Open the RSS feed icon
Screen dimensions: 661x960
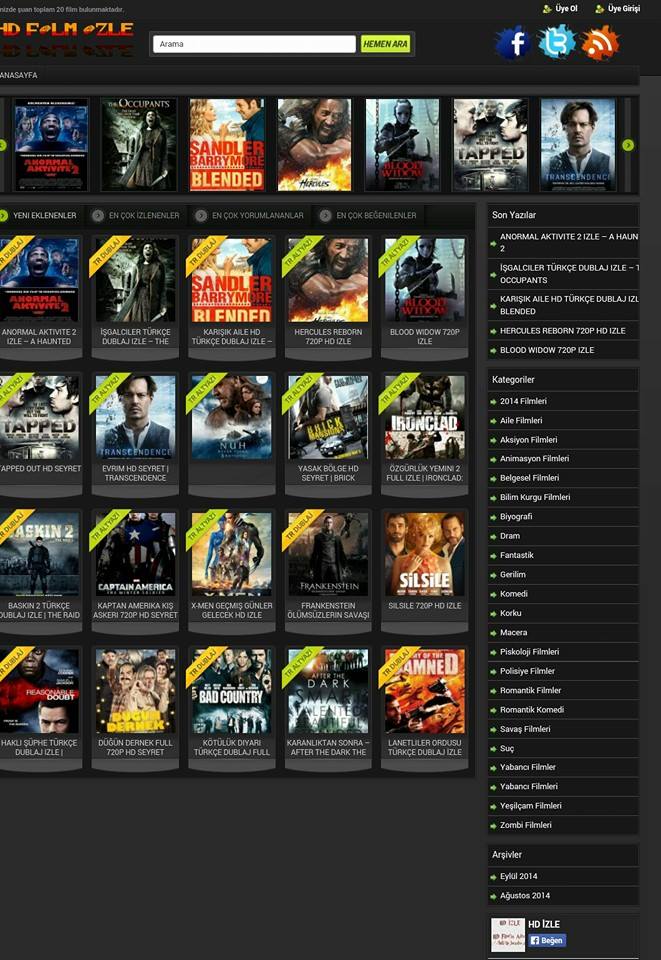coord(600,42)
